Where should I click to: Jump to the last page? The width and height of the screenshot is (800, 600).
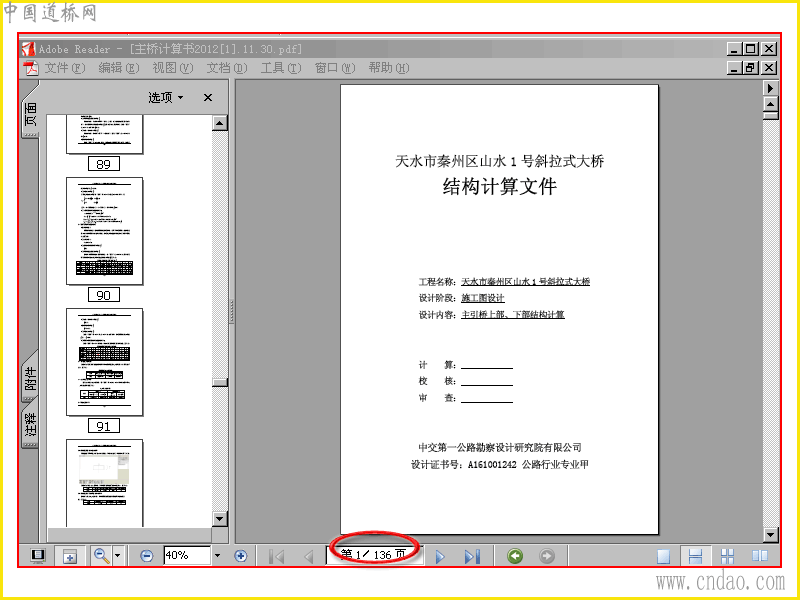click(x=472, y=557)
